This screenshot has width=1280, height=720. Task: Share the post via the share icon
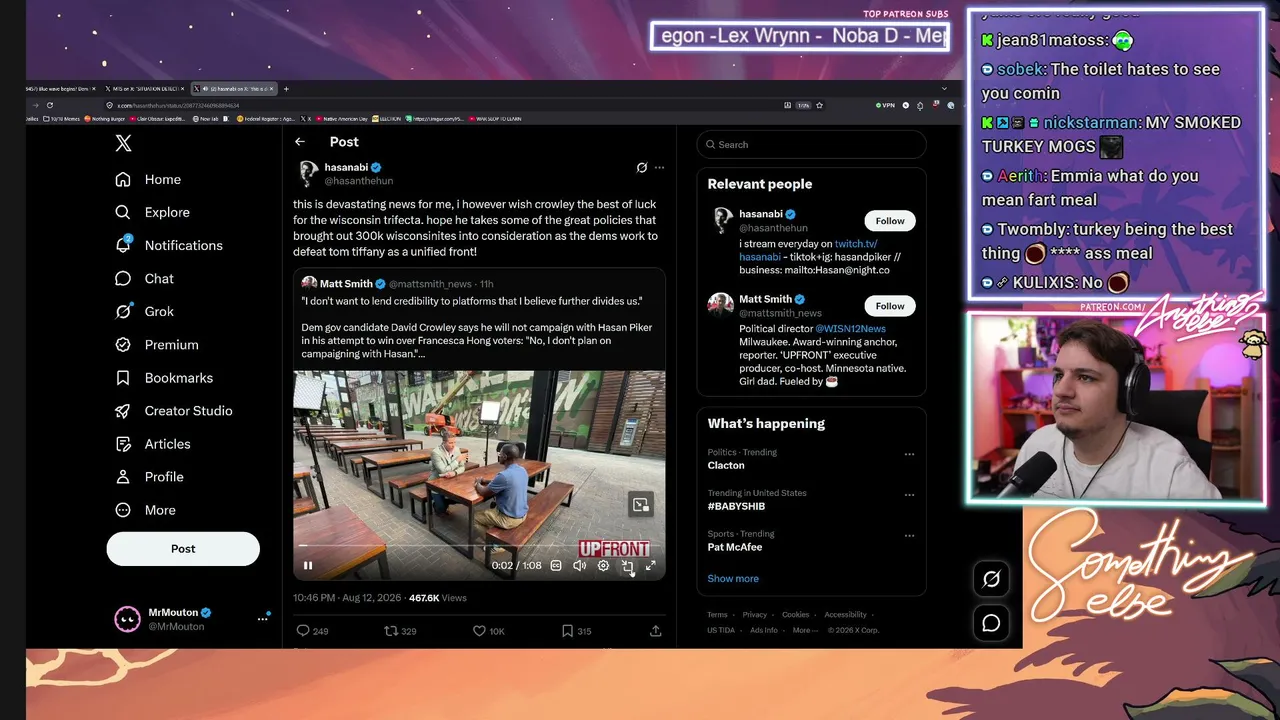(655, 631)
